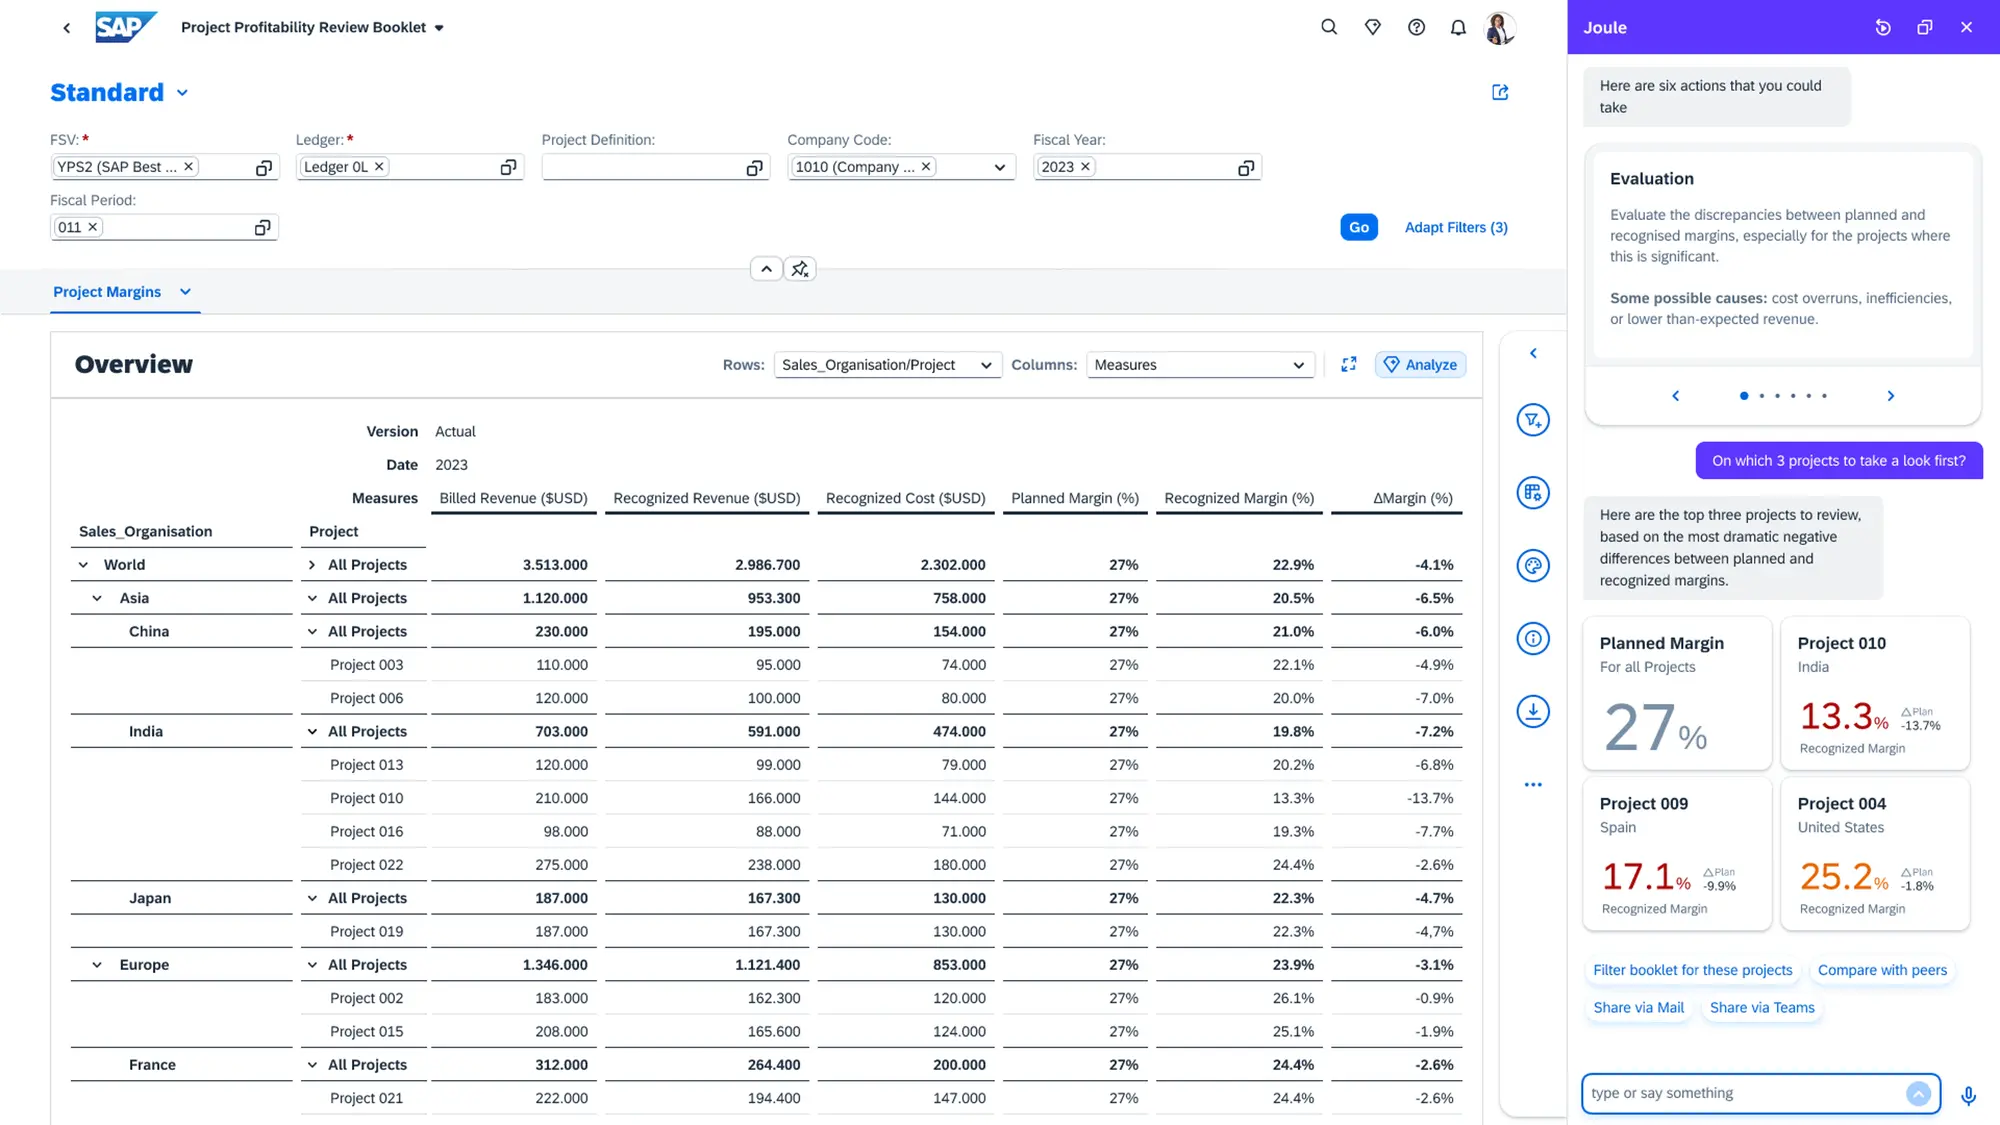Collapse the Europe sales organisation row
This screenshot has height=1125, width=2000.
point(97,965)
